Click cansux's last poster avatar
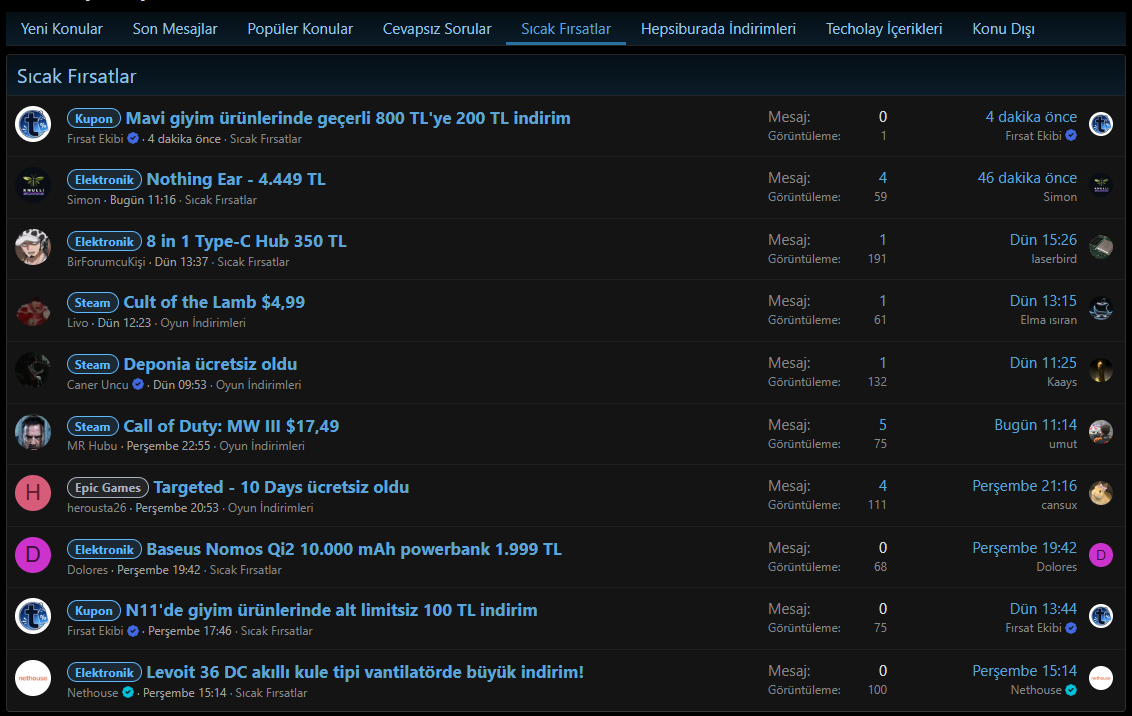 tap(1101, 494)
